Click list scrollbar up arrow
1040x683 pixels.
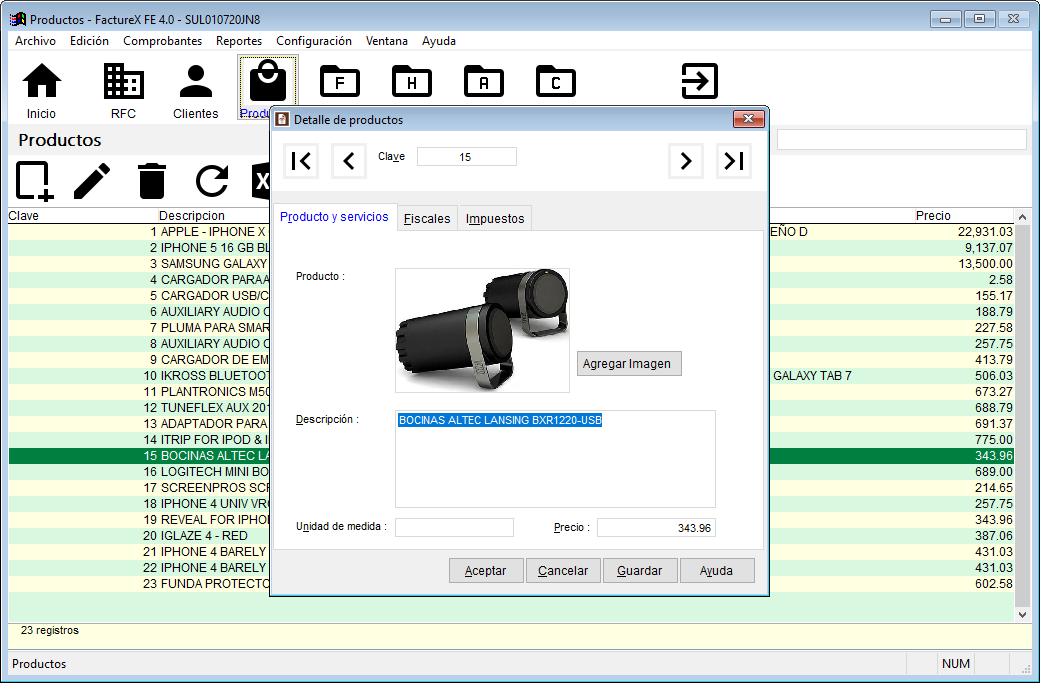1022,217
